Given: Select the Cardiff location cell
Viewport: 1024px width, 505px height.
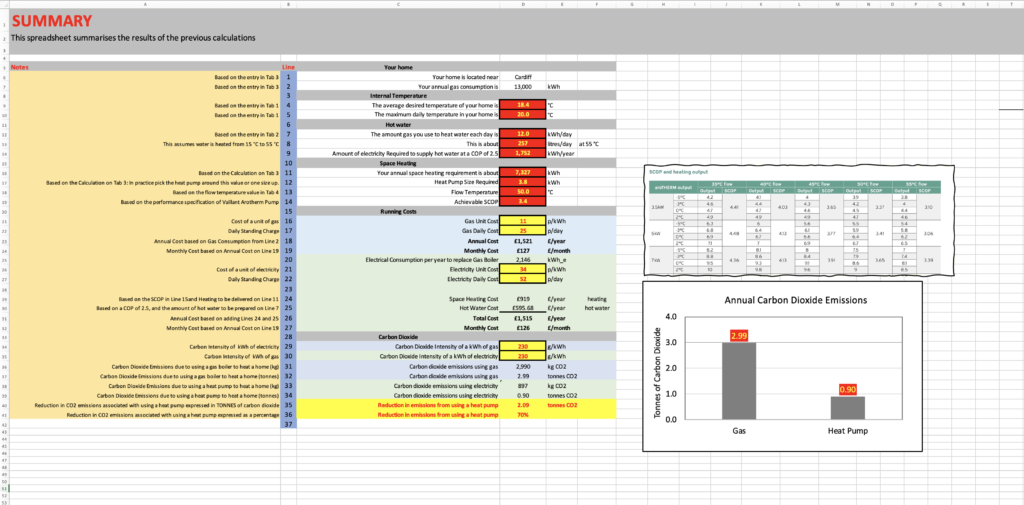Looking at the screenshot, I should 522,76.
